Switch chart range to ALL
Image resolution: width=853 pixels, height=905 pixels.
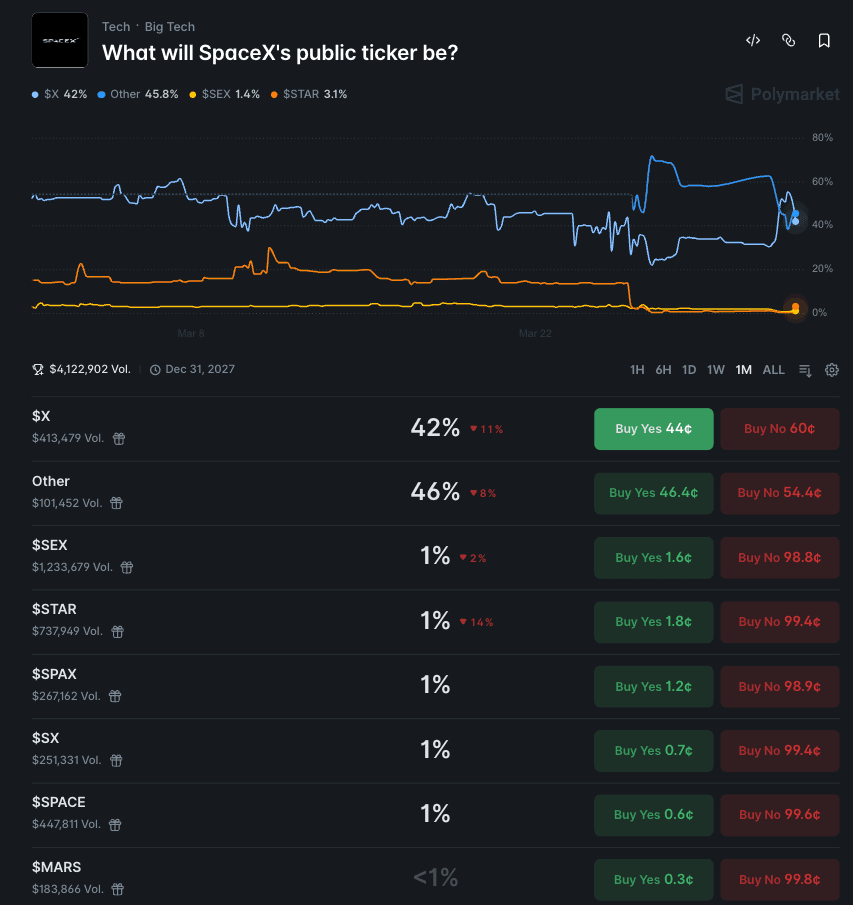[x=773, y=370]
